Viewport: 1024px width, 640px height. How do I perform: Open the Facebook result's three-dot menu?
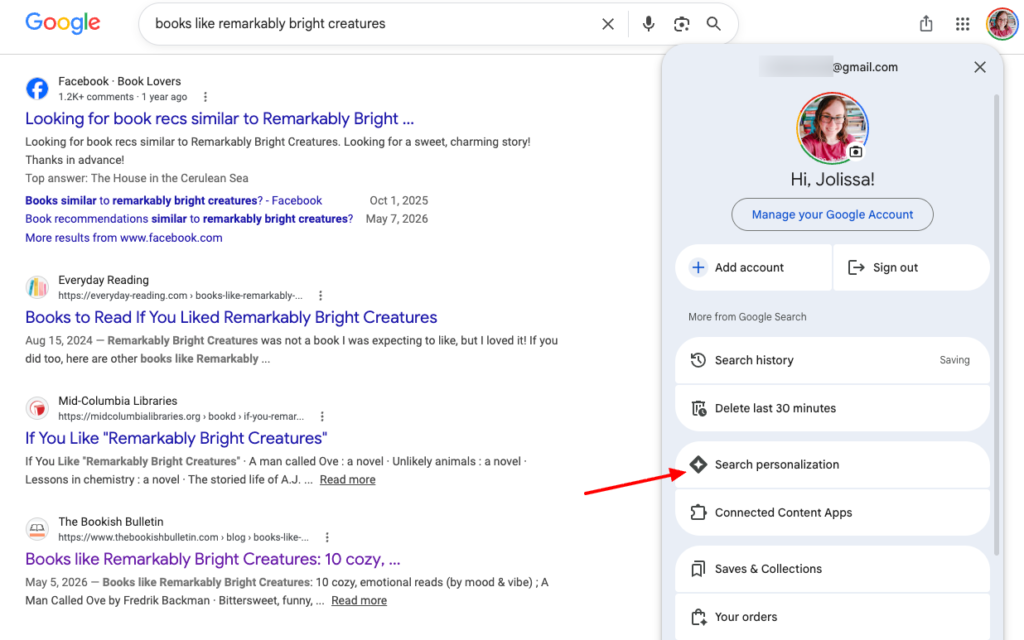coord(205,97)
